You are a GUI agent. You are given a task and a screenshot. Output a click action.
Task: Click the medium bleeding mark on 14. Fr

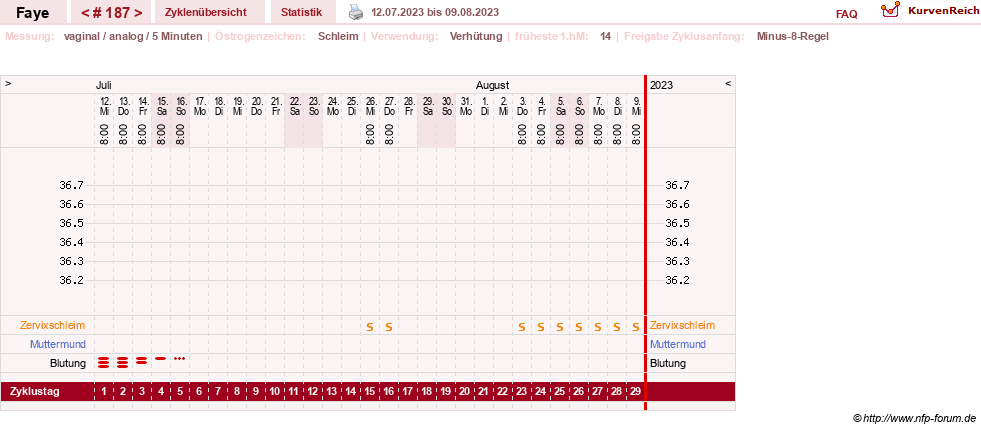coord(141,360)
